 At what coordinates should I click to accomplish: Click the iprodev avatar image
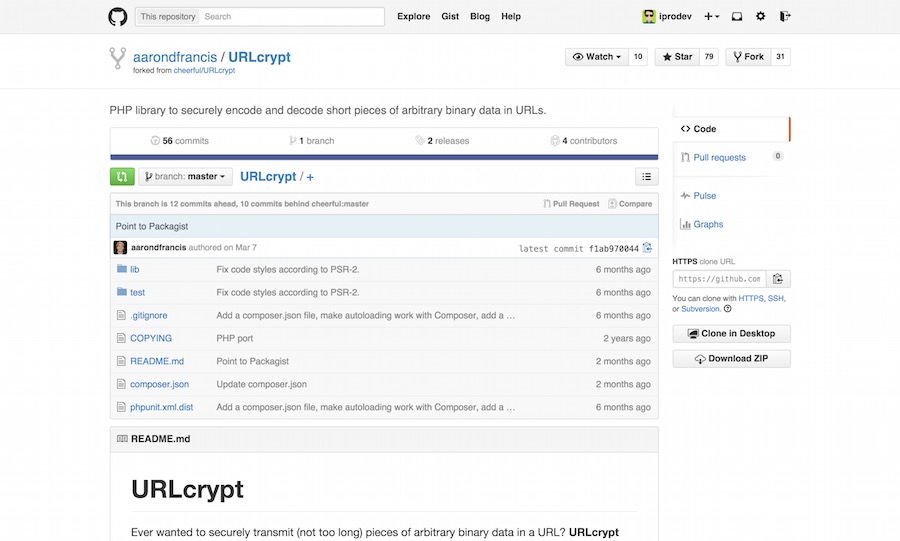click(x=649, y=17)
